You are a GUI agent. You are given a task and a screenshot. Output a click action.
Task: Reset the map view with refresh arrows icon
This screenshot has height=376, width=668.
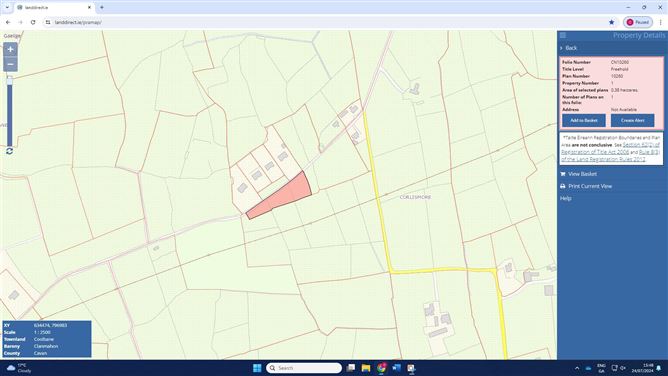point(9,151)
